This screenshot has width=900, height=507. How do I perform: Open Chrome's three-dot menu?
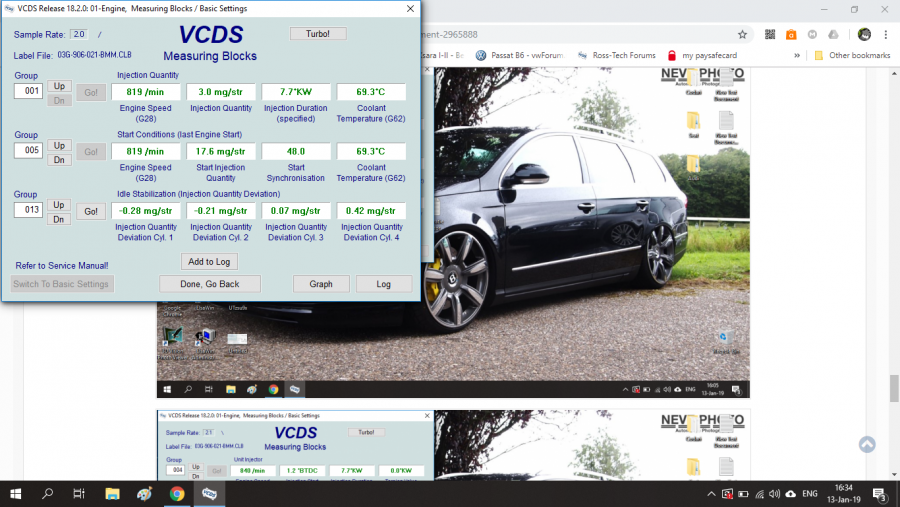click(x=886, y=34)
